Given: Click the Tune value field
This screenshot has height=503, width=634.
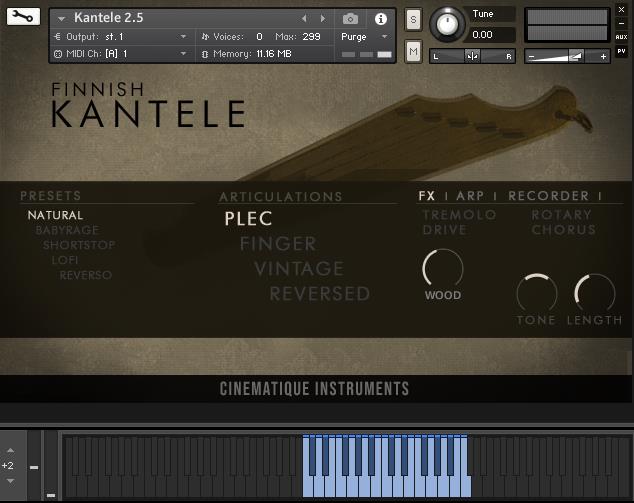Looking at the screenshot, I should click(493, 35).
